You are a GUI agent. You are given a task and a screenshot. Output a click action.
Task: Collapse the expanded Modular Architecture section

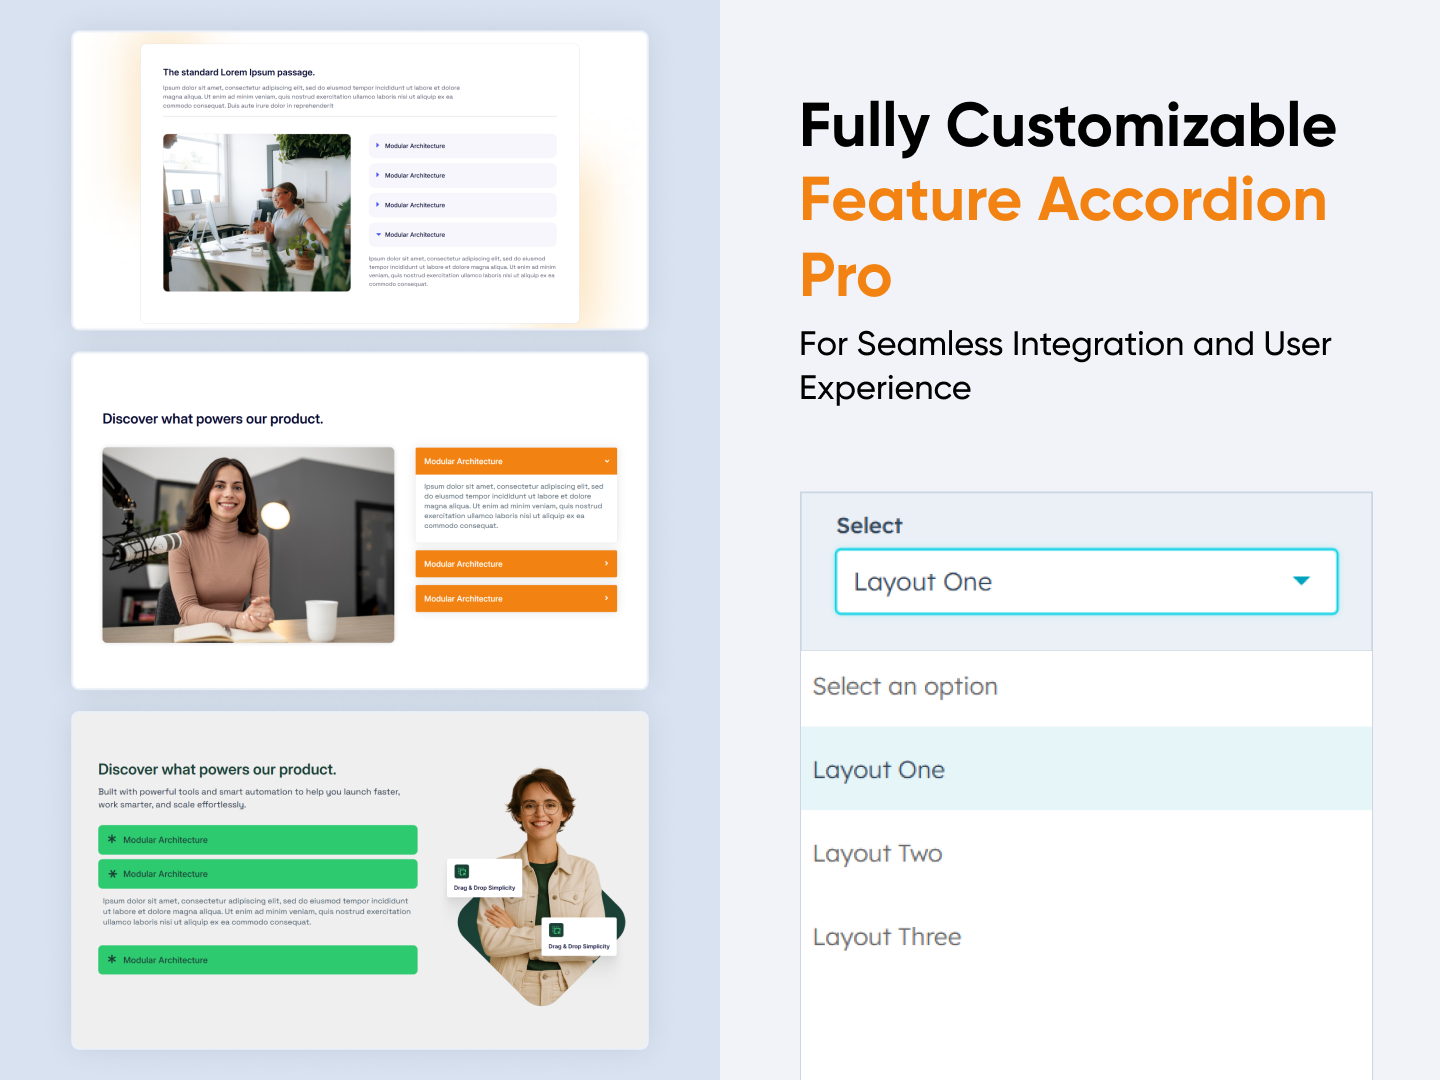coord(462,234)
